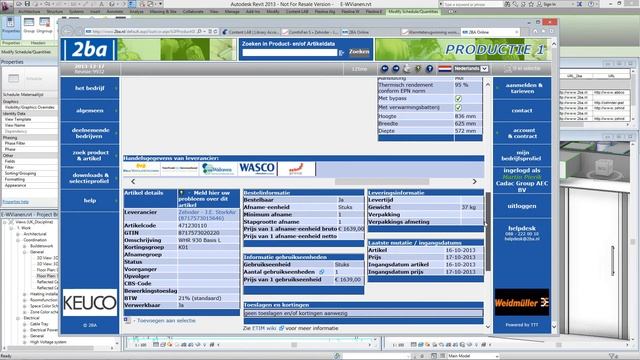Click the external-link icon after Aantal gebruikseenheden
This screenshot has height=360, width=640.
(322, 272)
